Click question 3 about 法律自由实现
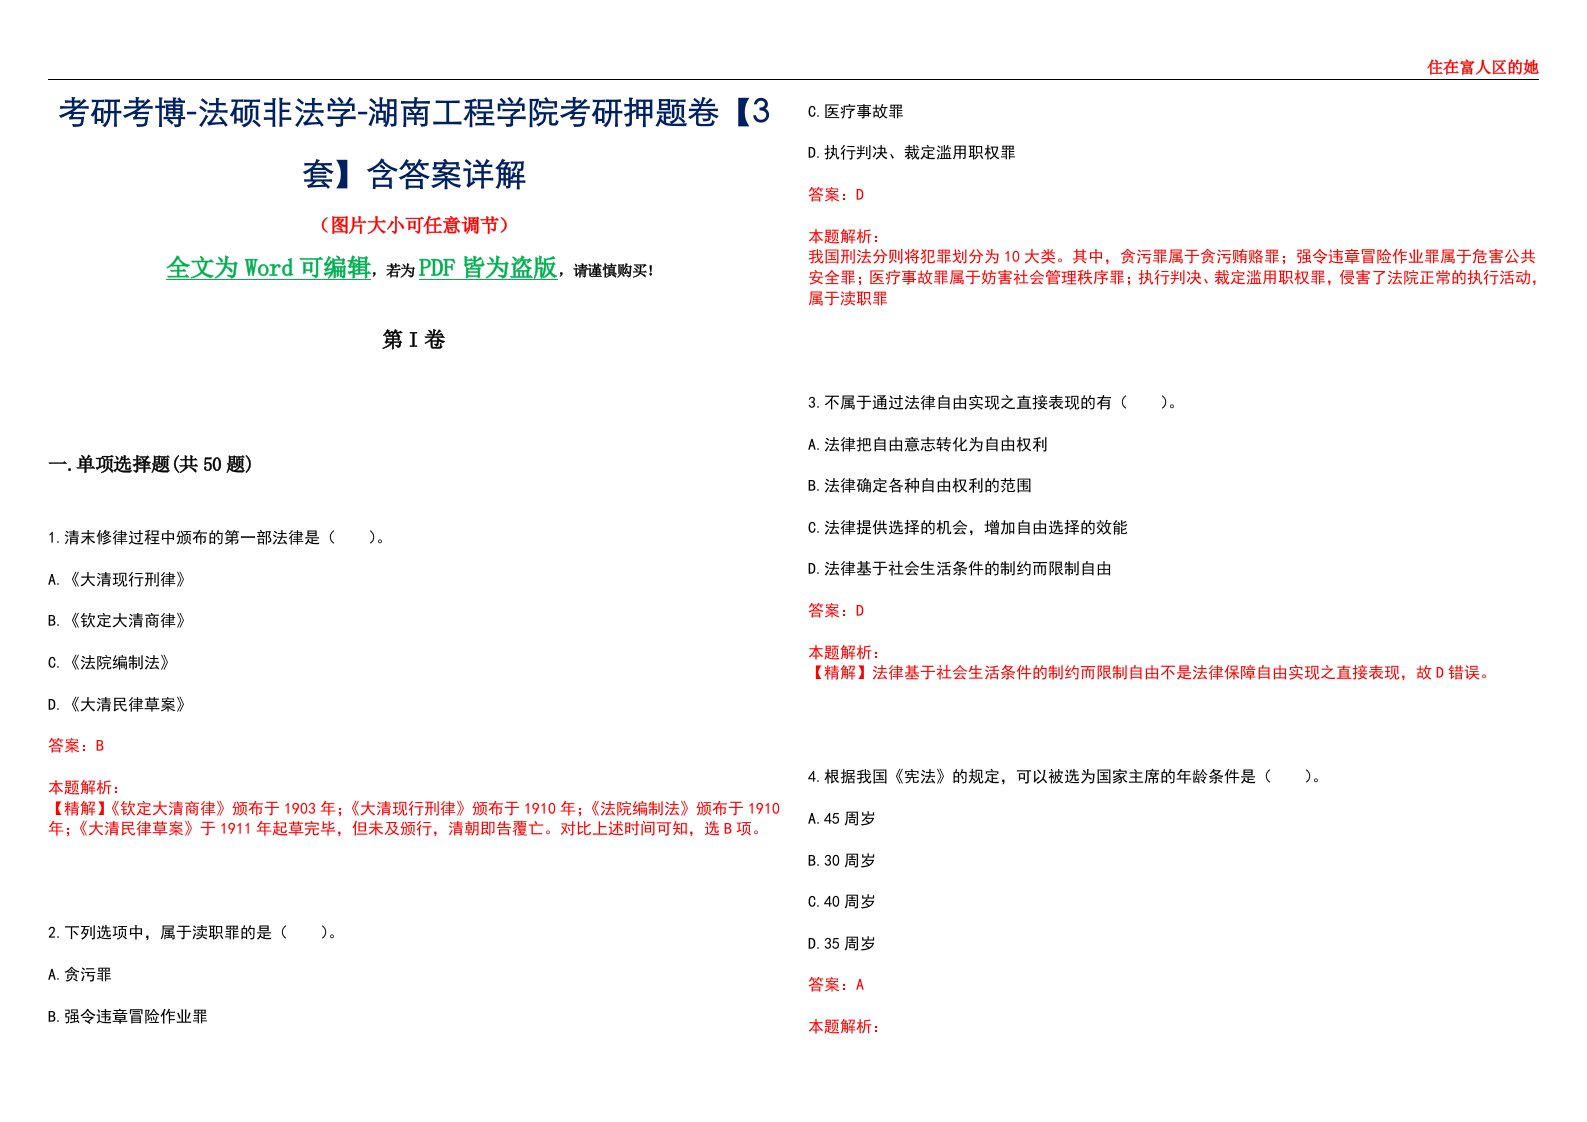This screenshot has height=1122, width=1587. (993, 402)
